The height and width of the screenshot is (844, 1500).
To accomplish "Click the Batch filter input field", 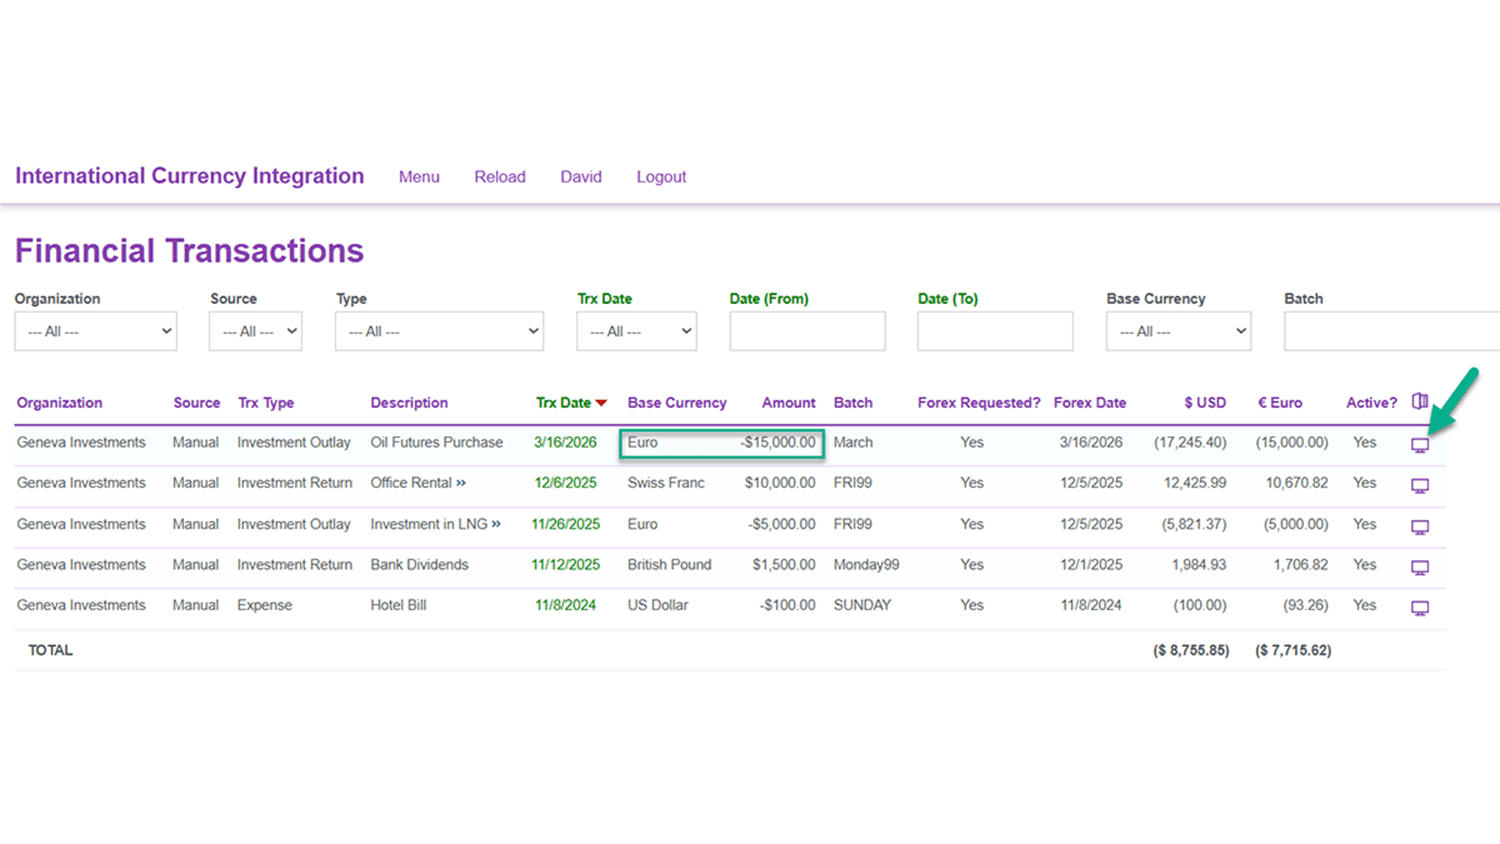I will click(1392, 331).
